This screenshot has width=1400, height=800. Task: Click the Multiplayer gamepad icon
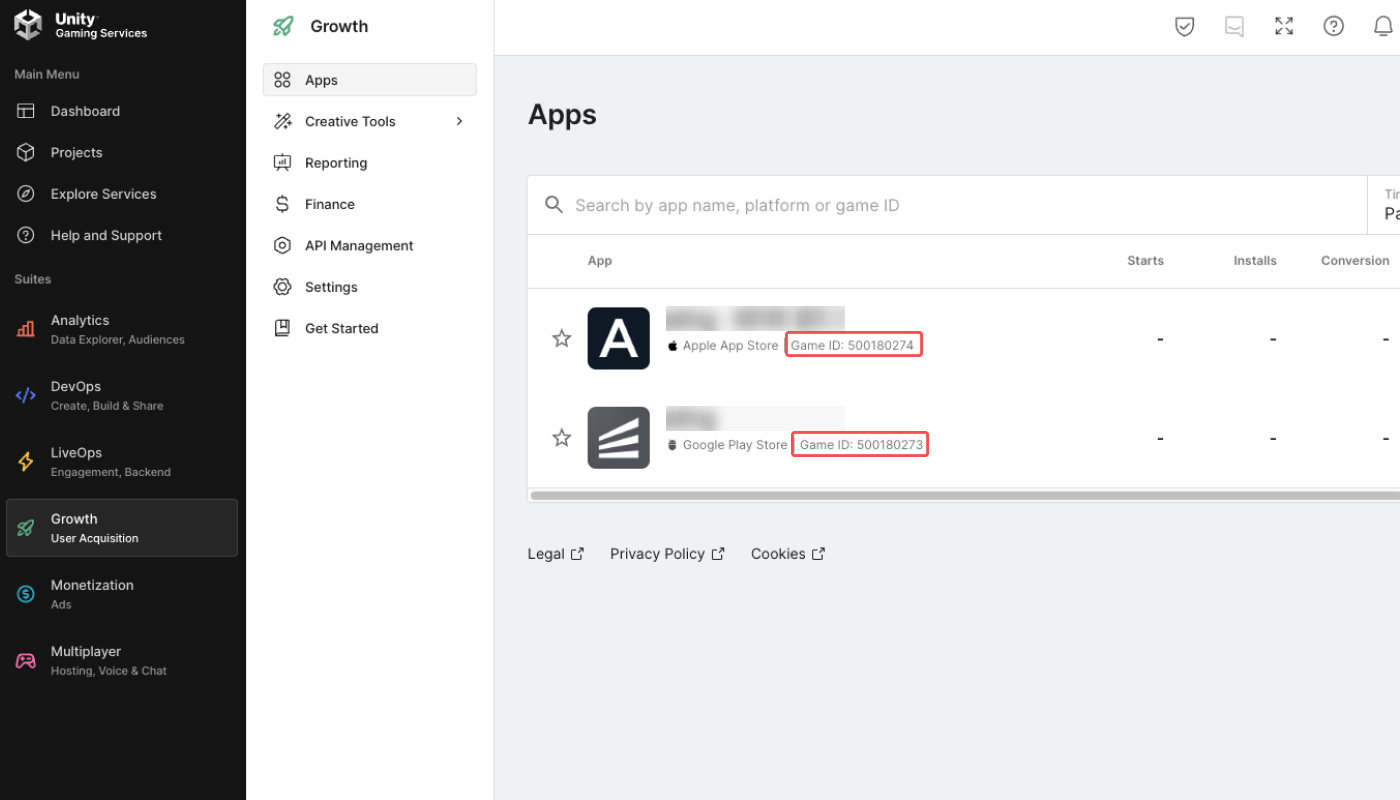(x=26, y=661)
